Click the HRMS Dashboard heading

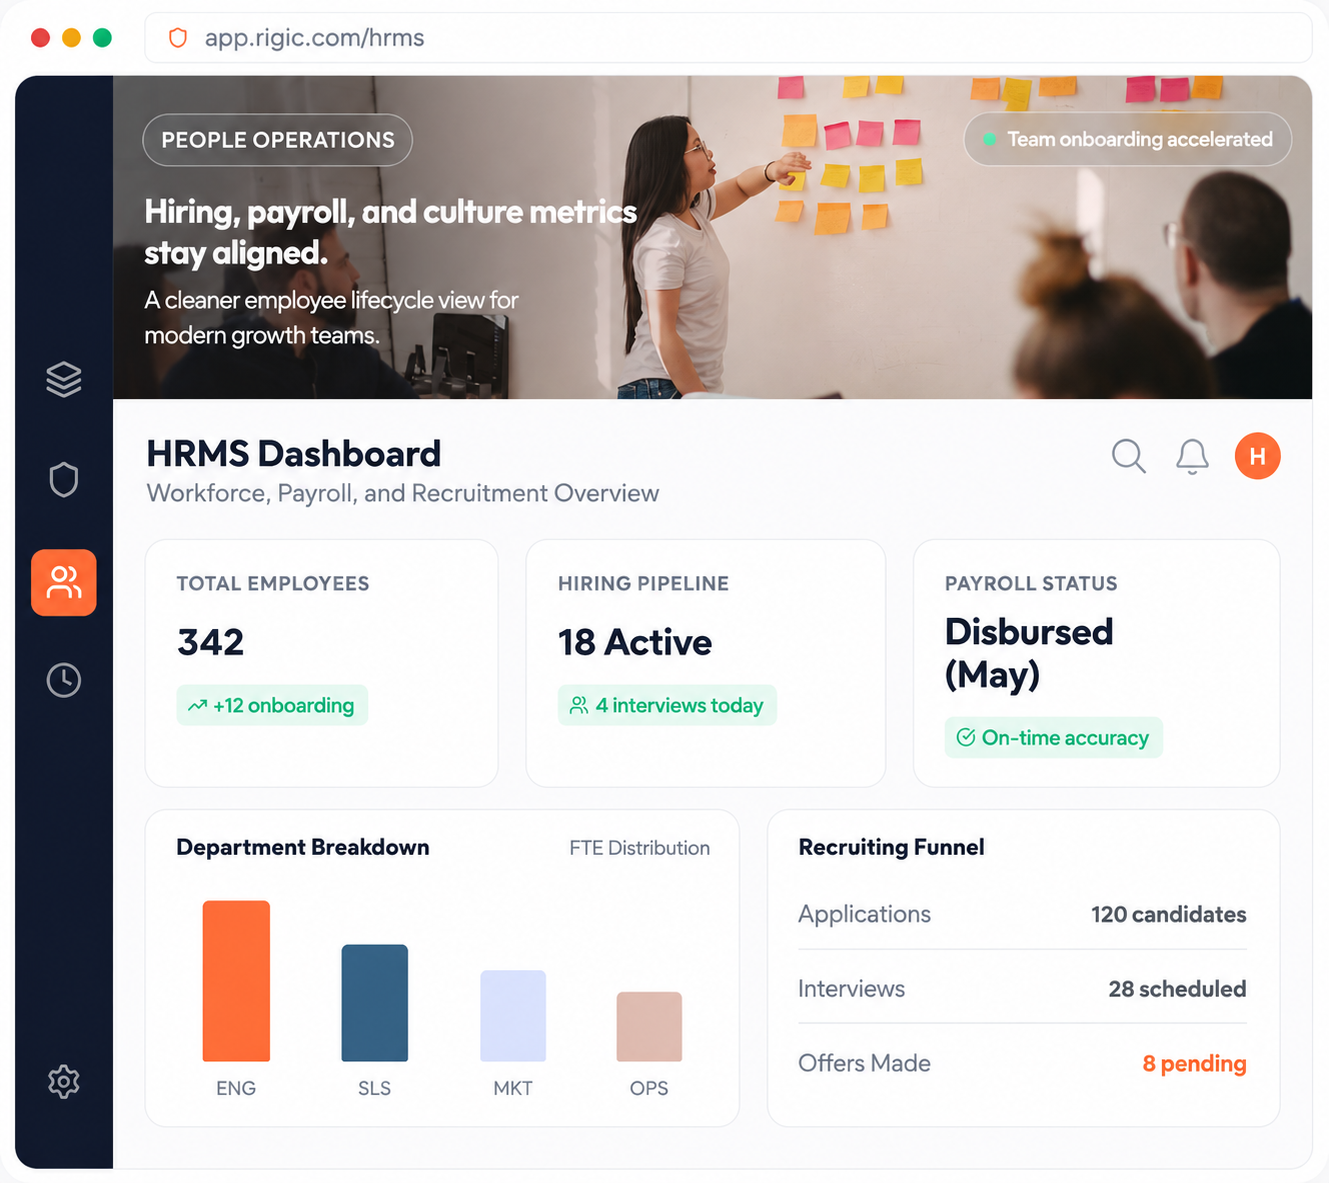294,454
